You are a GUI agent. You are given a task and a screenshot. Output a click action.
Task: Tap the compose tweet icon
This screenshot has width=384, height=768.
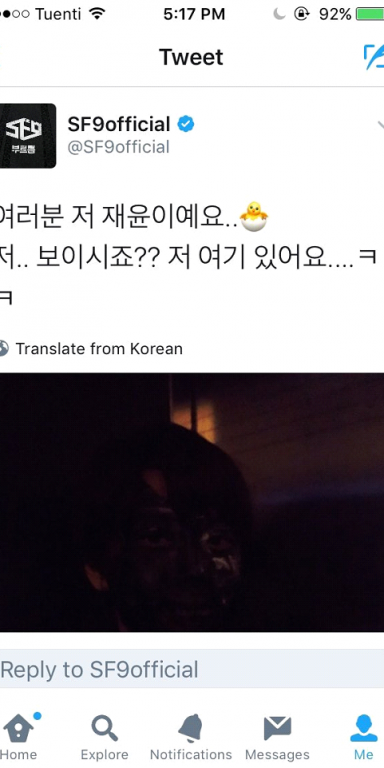click(x=374, y=57)
